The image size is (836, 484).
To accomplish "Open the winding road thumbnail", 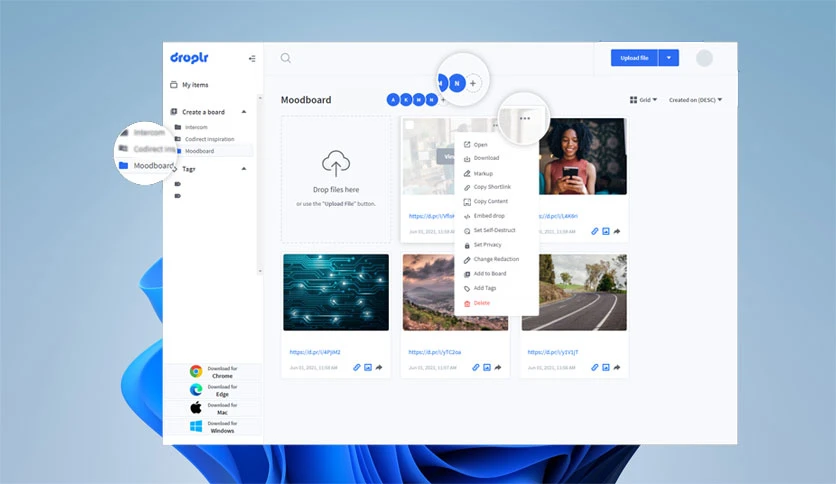I will (x=574, y=292).
